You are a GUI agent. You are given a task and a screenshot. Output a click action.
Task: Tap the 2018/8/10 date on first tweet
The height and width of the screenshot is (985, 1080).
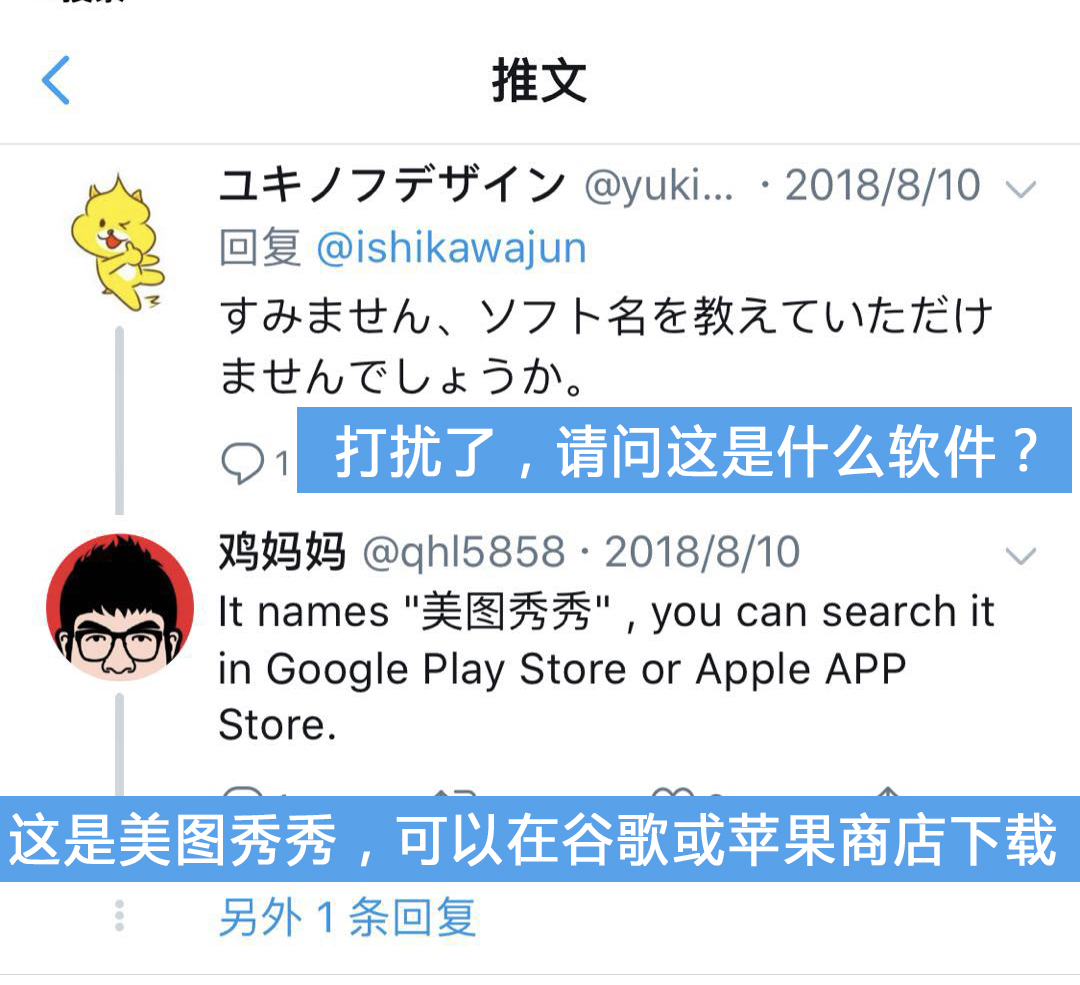coord(882,186)
